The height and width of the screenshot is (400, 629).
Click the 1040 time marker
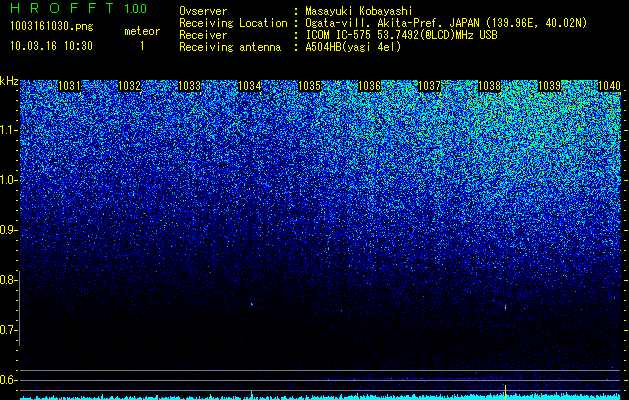pyautogui.click(x=610, y=86)
